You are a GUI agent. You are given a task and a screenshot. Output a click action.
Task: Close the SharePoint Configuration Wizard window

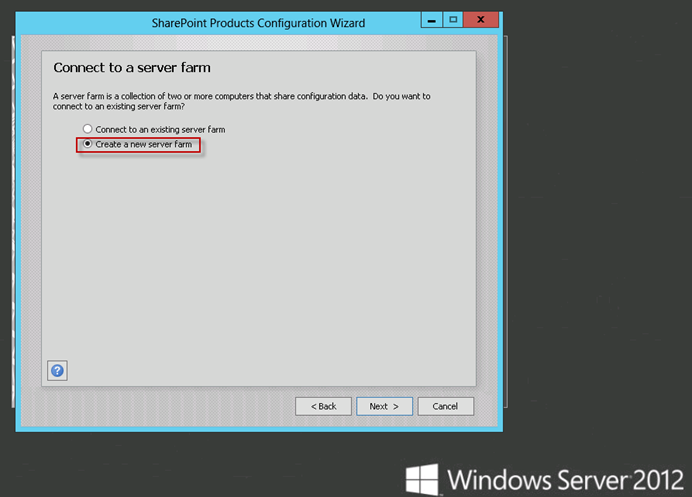point(481,20)
